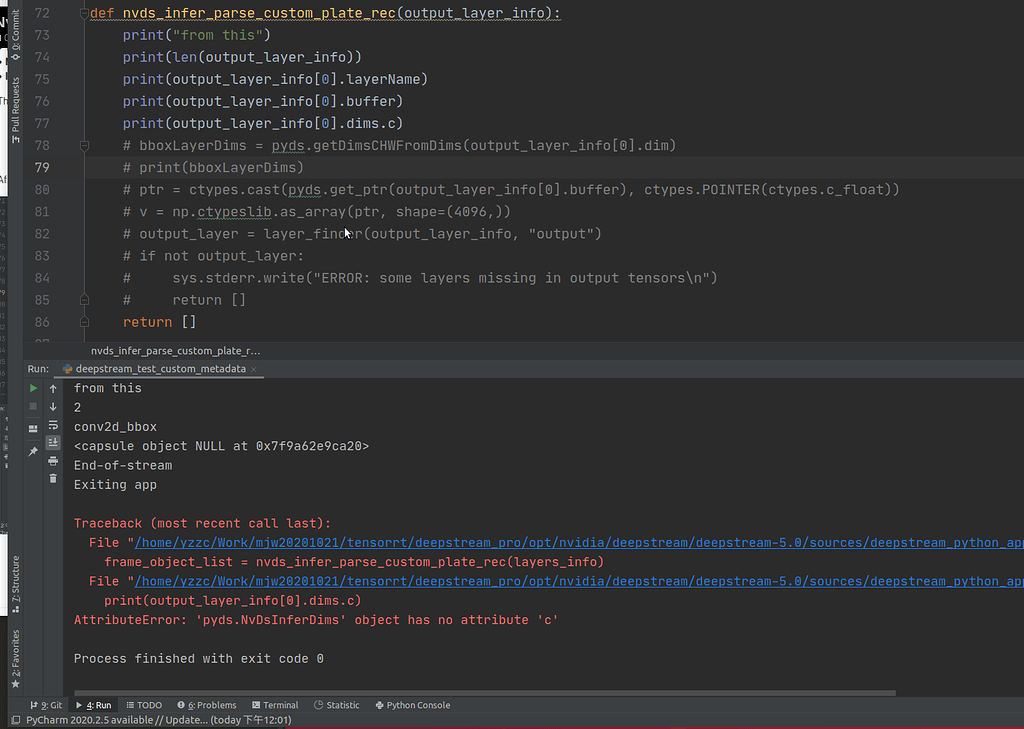This screenshot has height=729, width=1024.
Task: Print the console output
Action: coord(53,461)
